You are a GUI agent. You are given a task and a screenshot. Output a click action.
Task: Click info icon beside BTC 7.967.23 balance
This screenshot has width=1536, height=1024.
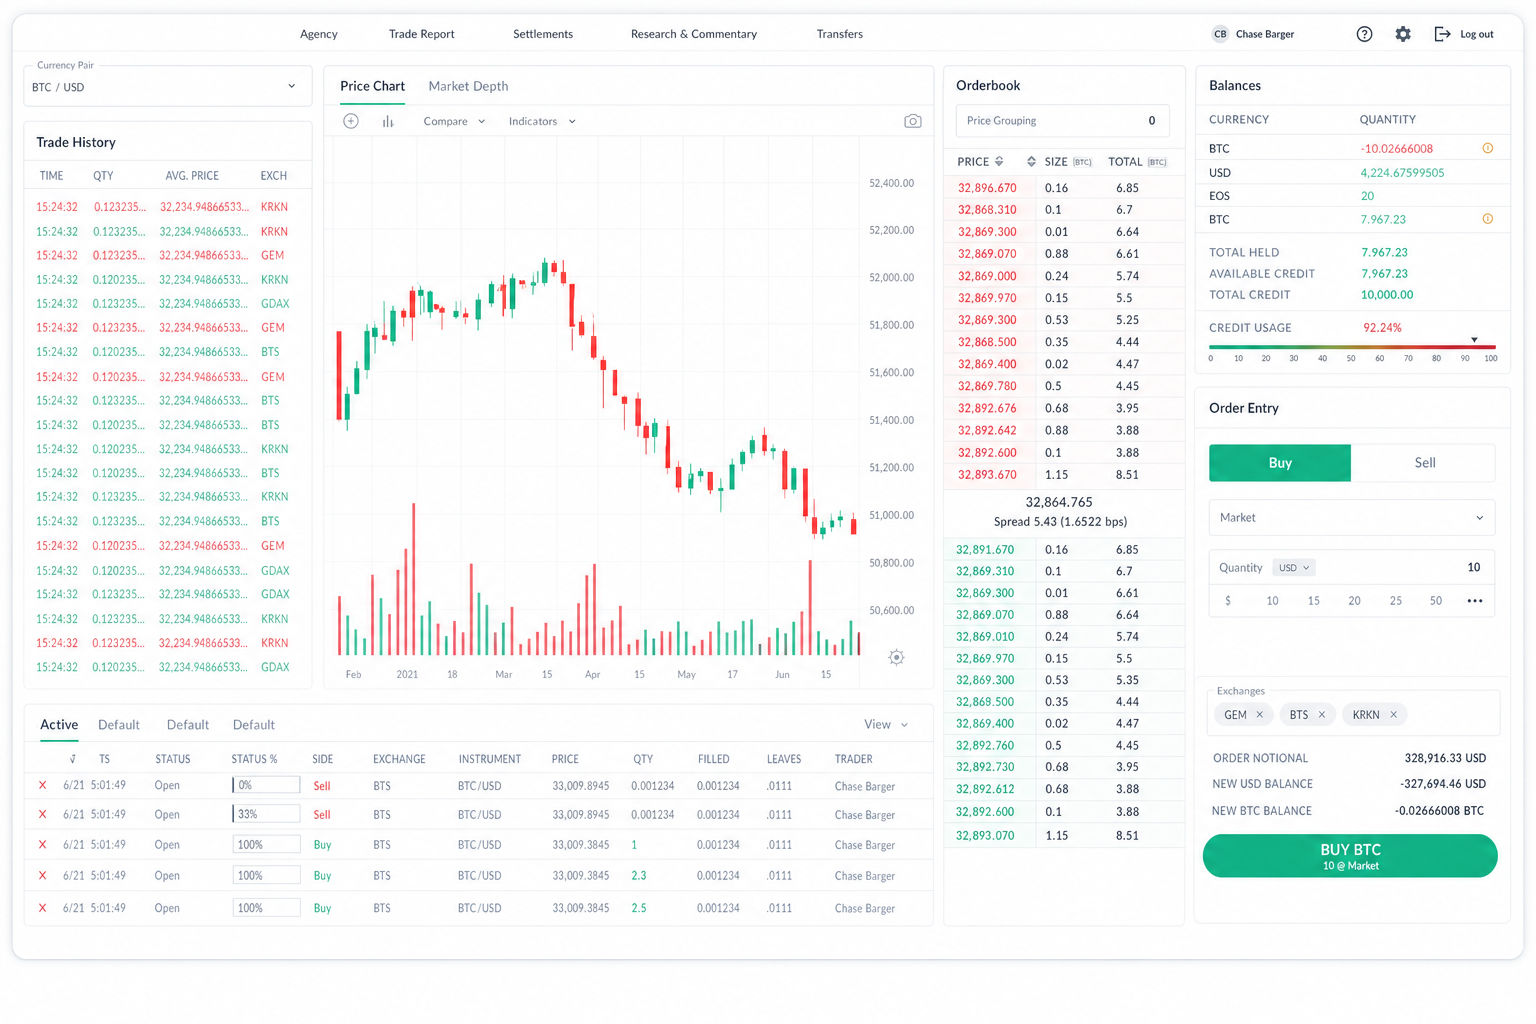pyautogui.click(x=1488, y=219)
